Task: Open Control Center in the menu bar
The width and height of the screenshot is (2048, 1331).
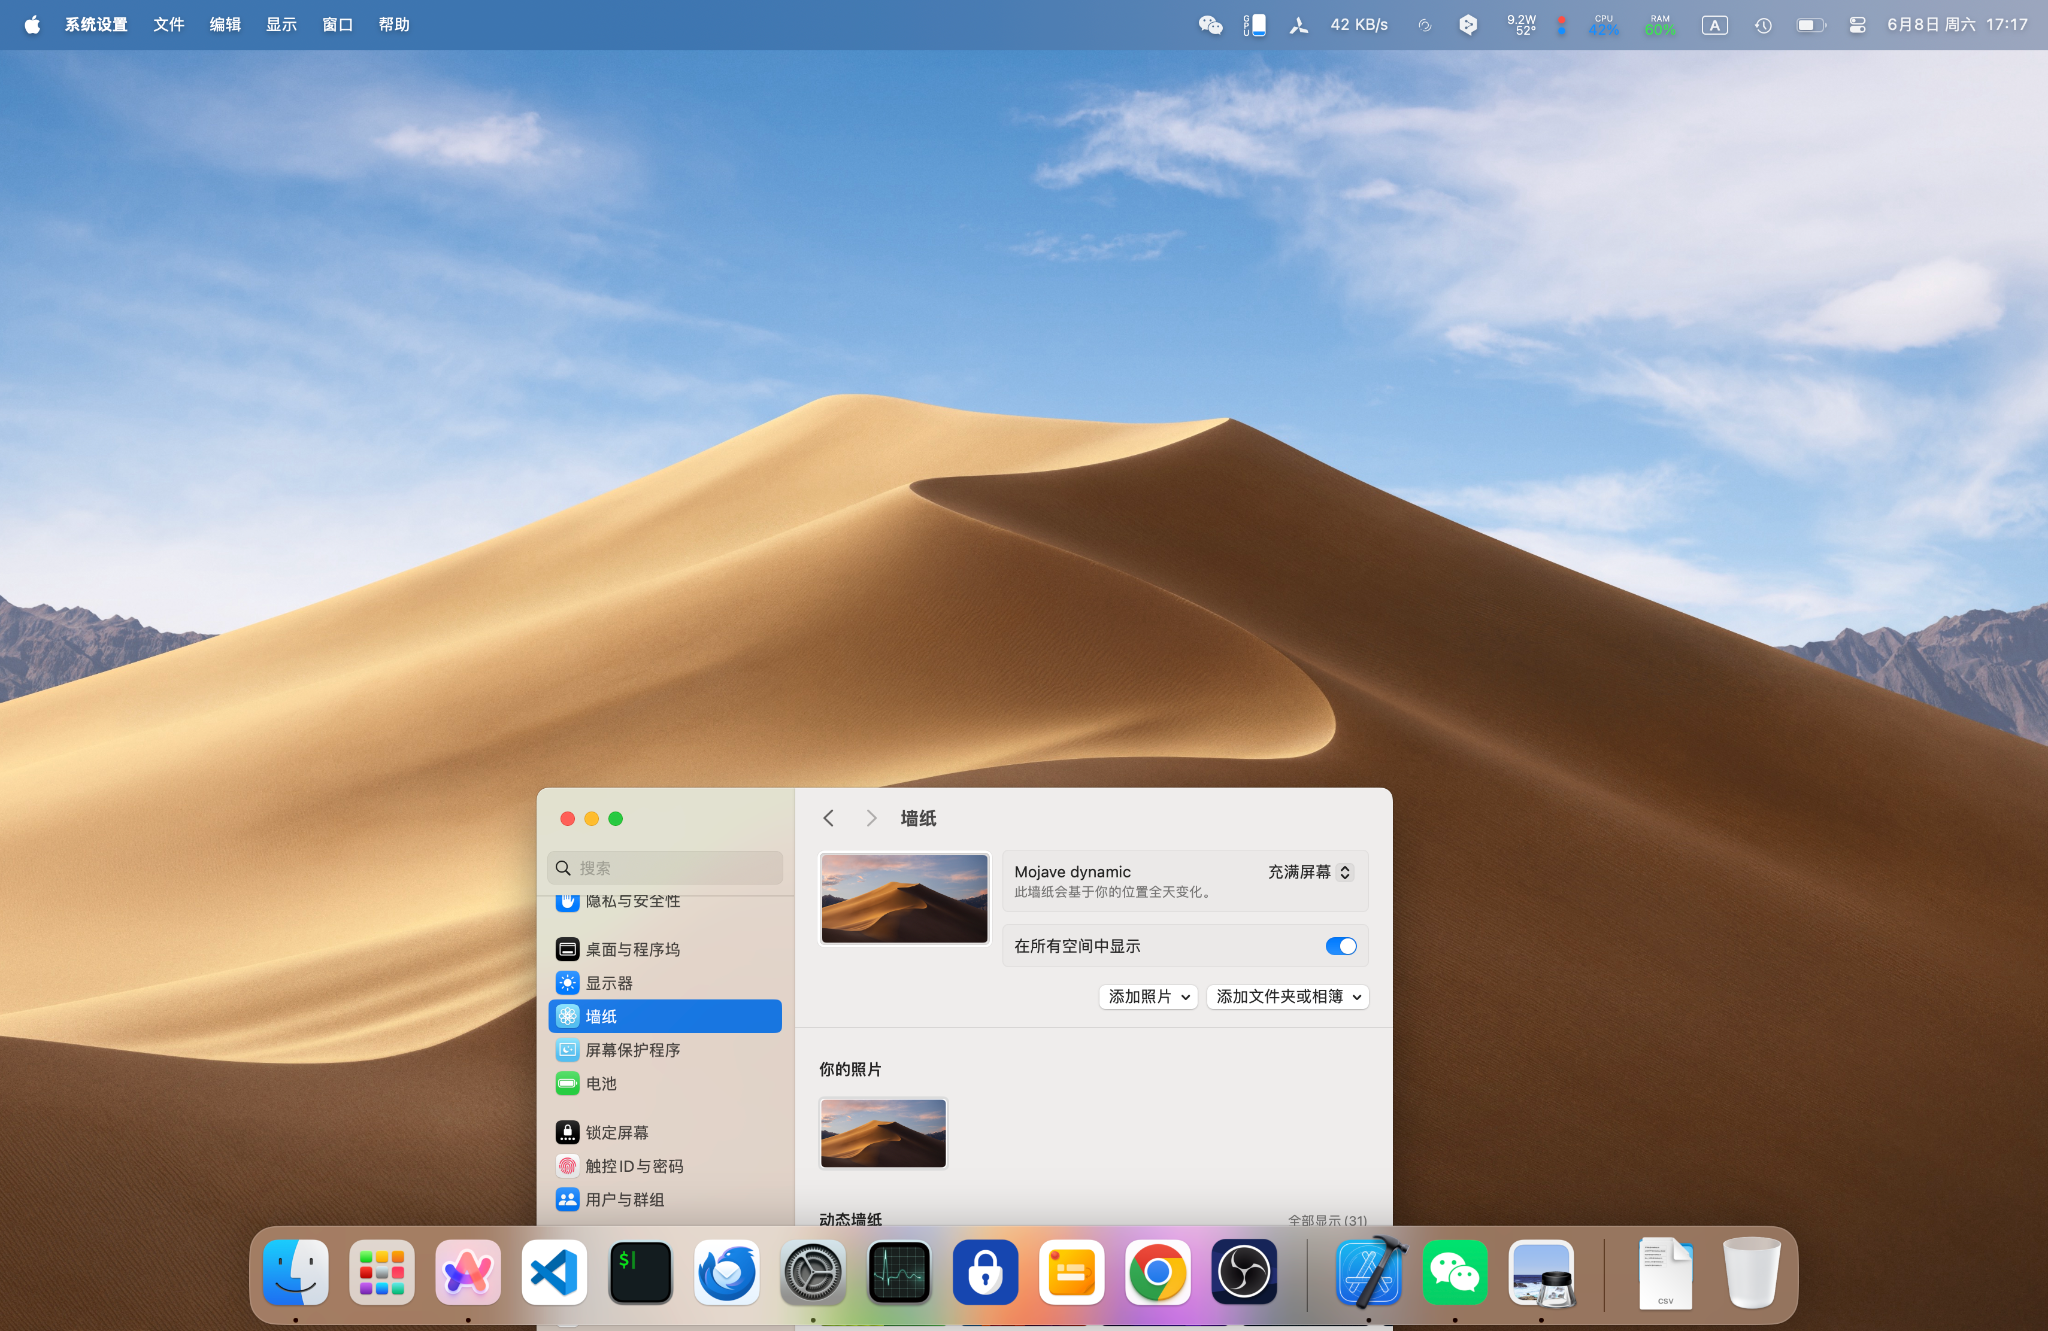Action: pos(1857,25)
